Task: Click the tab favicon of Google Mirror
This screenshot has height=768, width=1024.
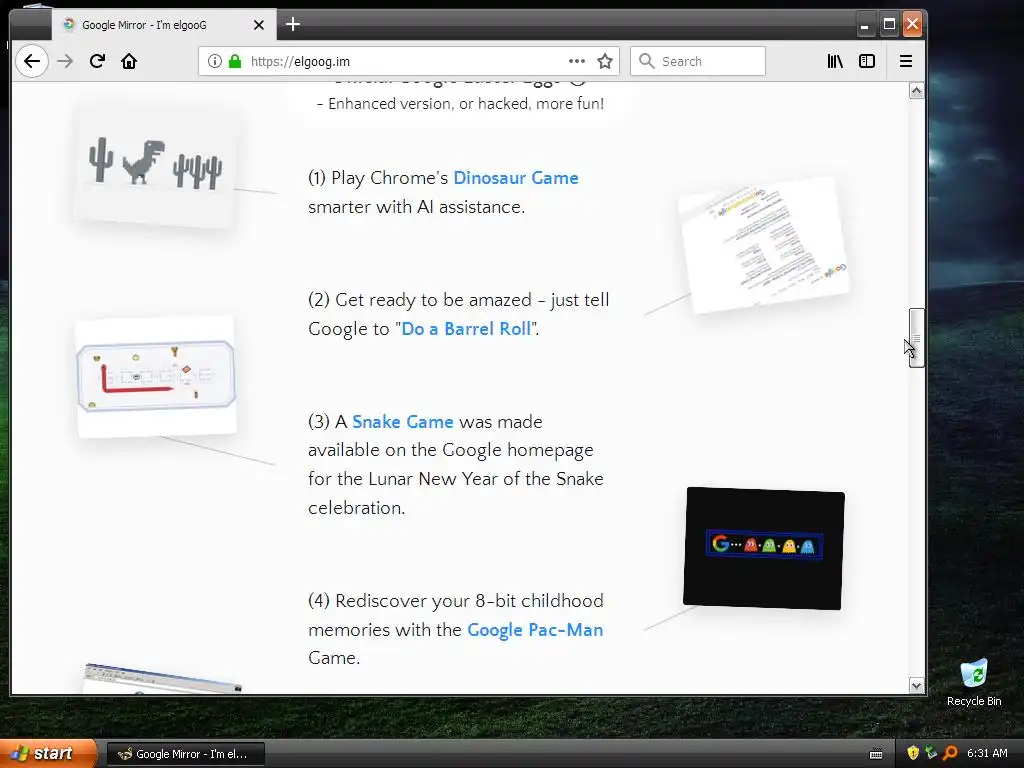Action: pyautogui.click(x=68, y=25)
